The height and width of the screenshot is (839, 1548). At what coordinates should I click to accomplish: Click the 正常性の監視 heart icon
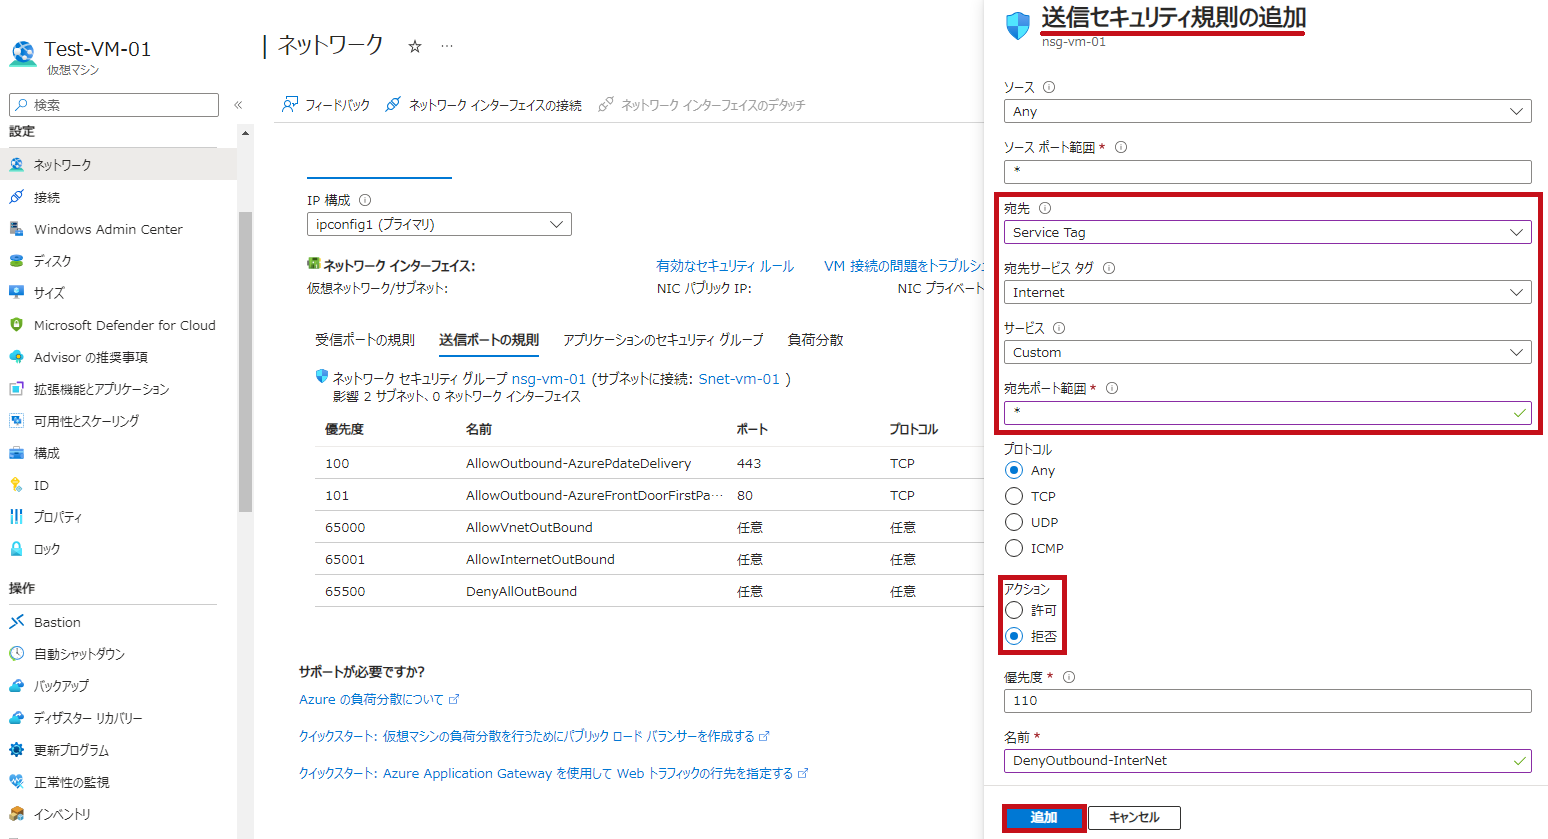pyautogui.click(x=16, y=782)
